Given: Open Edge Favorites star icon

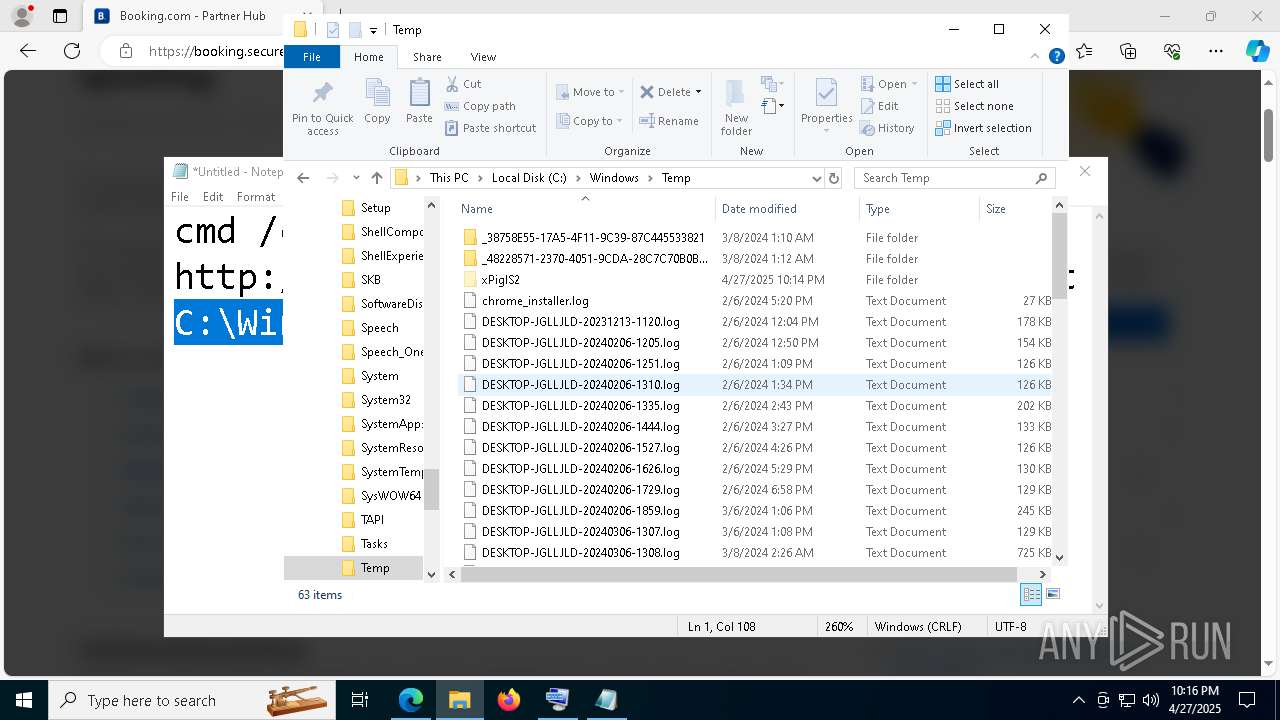Looking at the screenshot, I should [x=1084, y=51].
